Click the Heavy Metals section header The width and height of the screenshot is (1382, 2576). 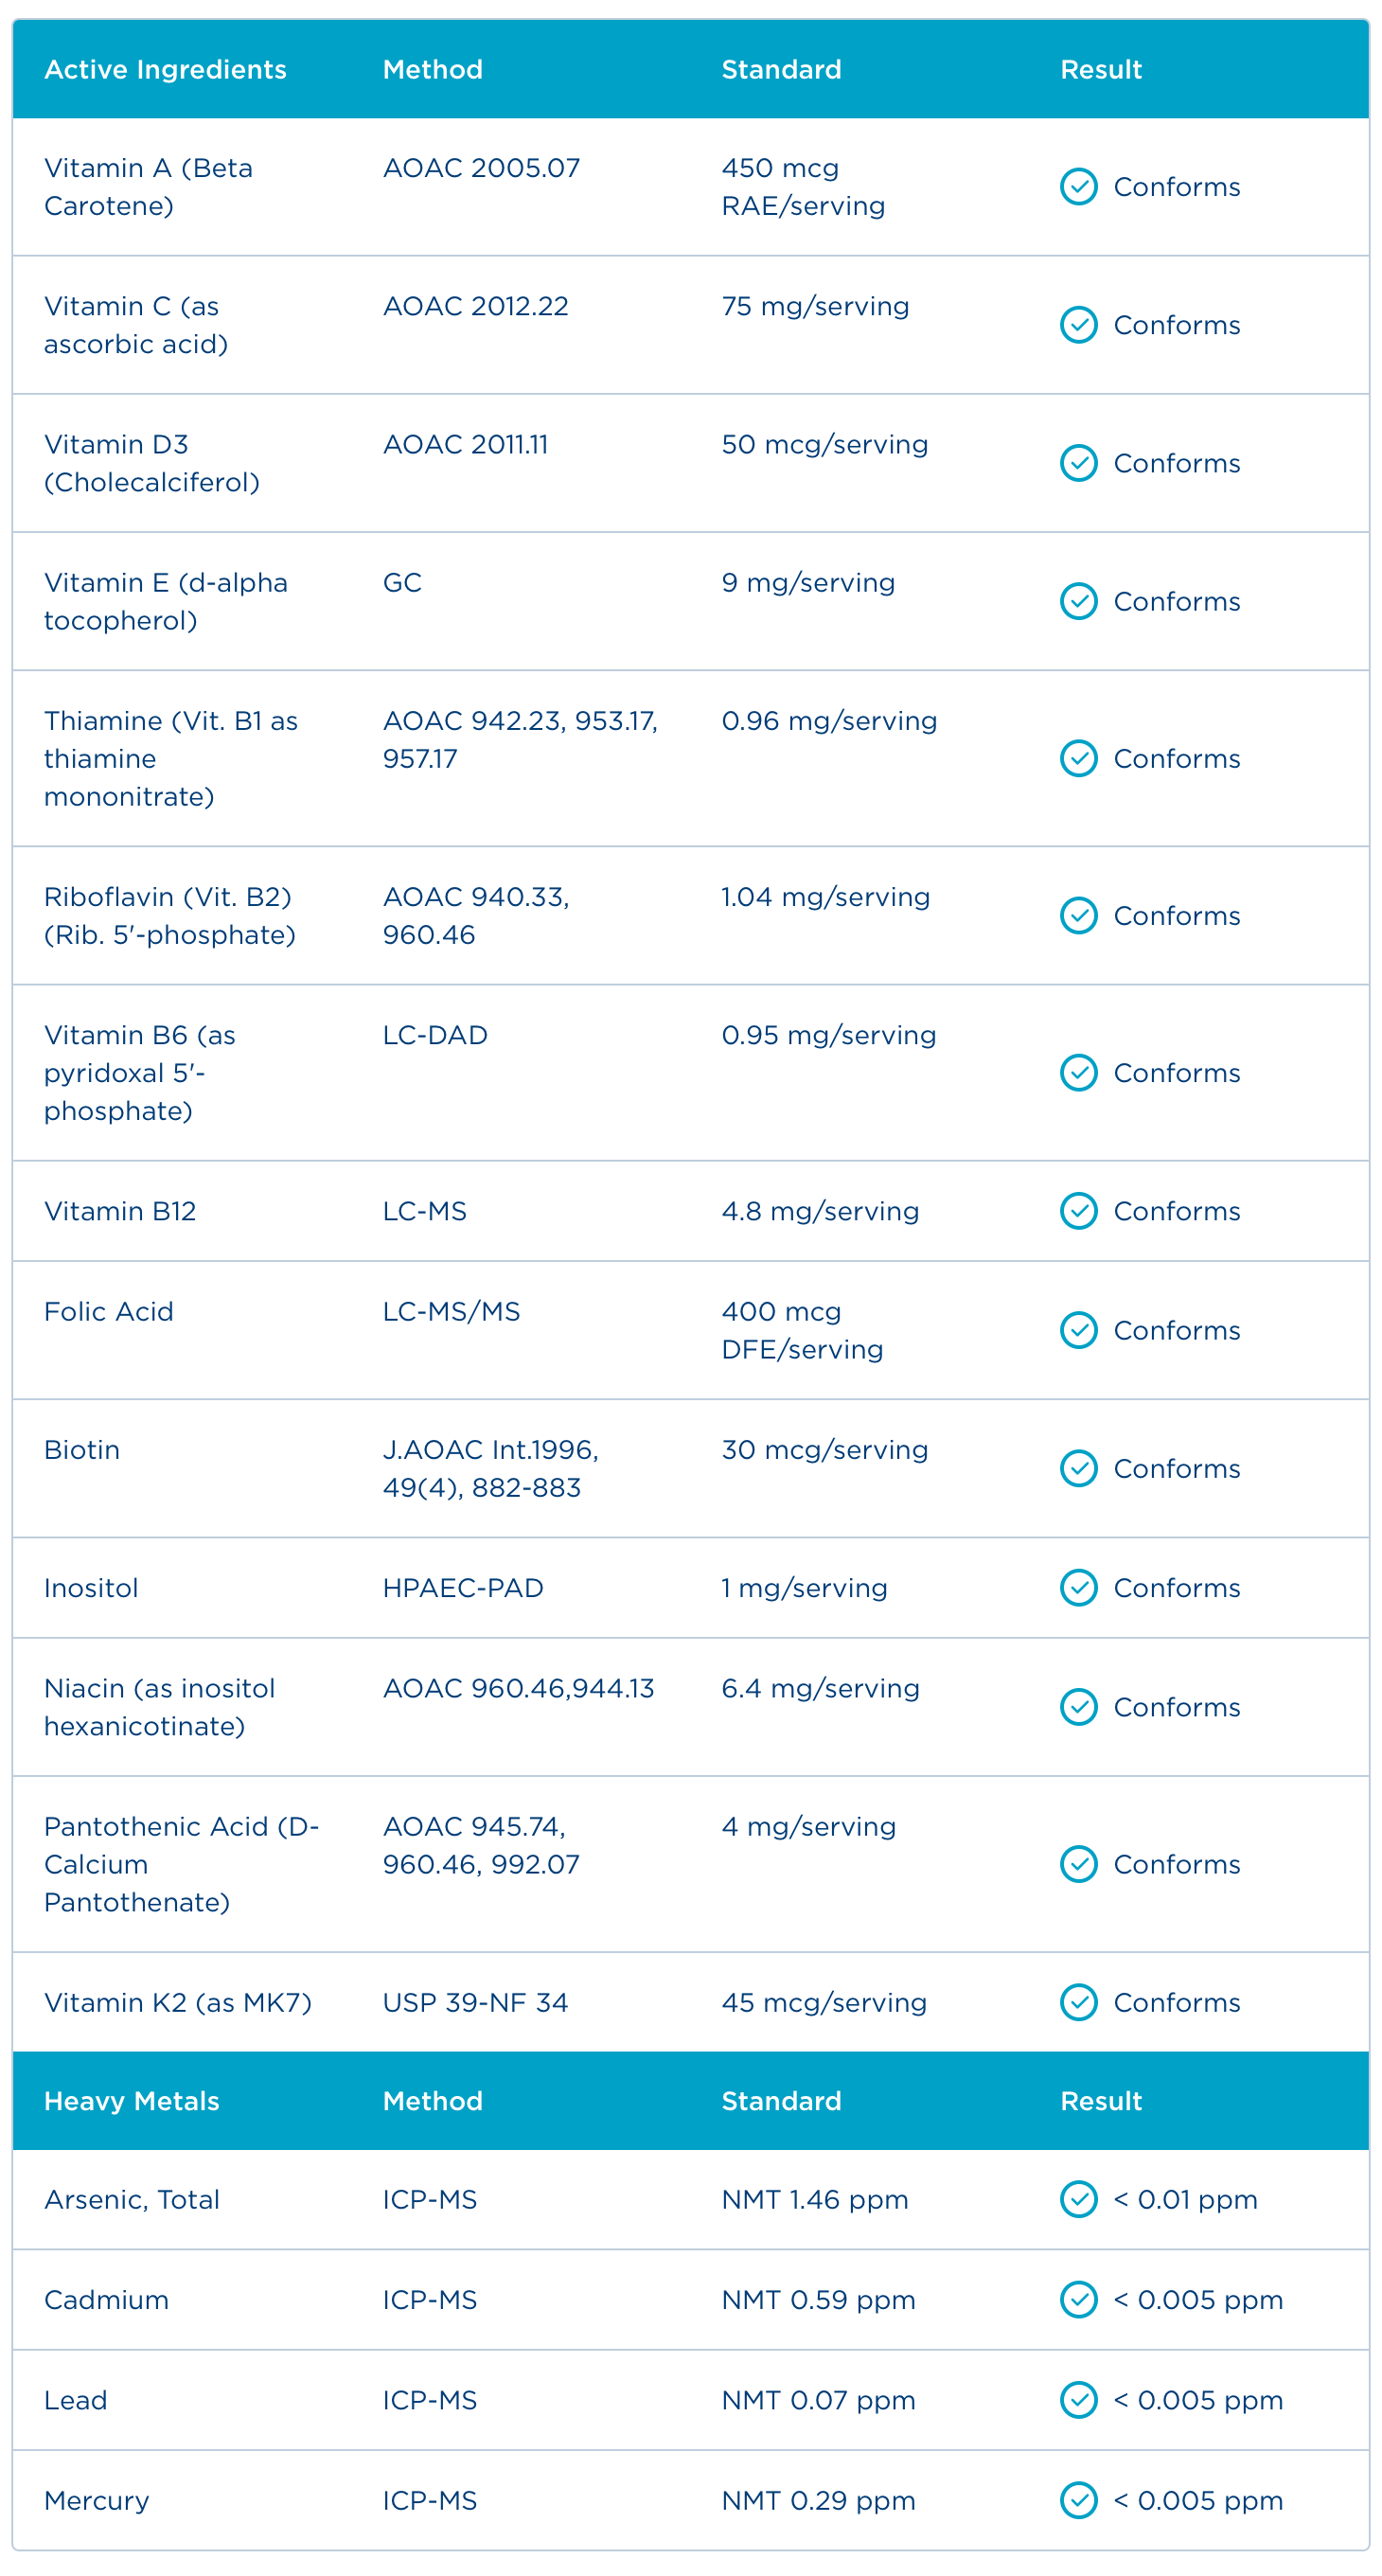point(131,2101)
